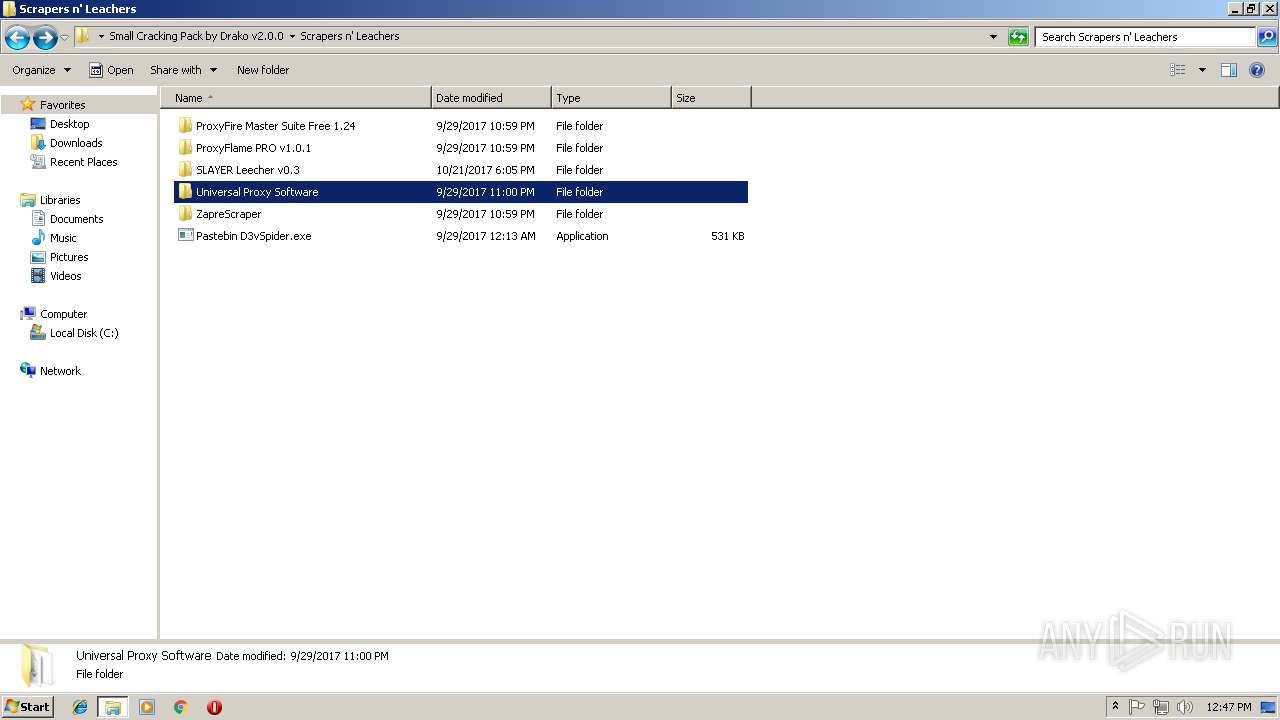
Task: Open the Videos library
Action: [65, 276]
